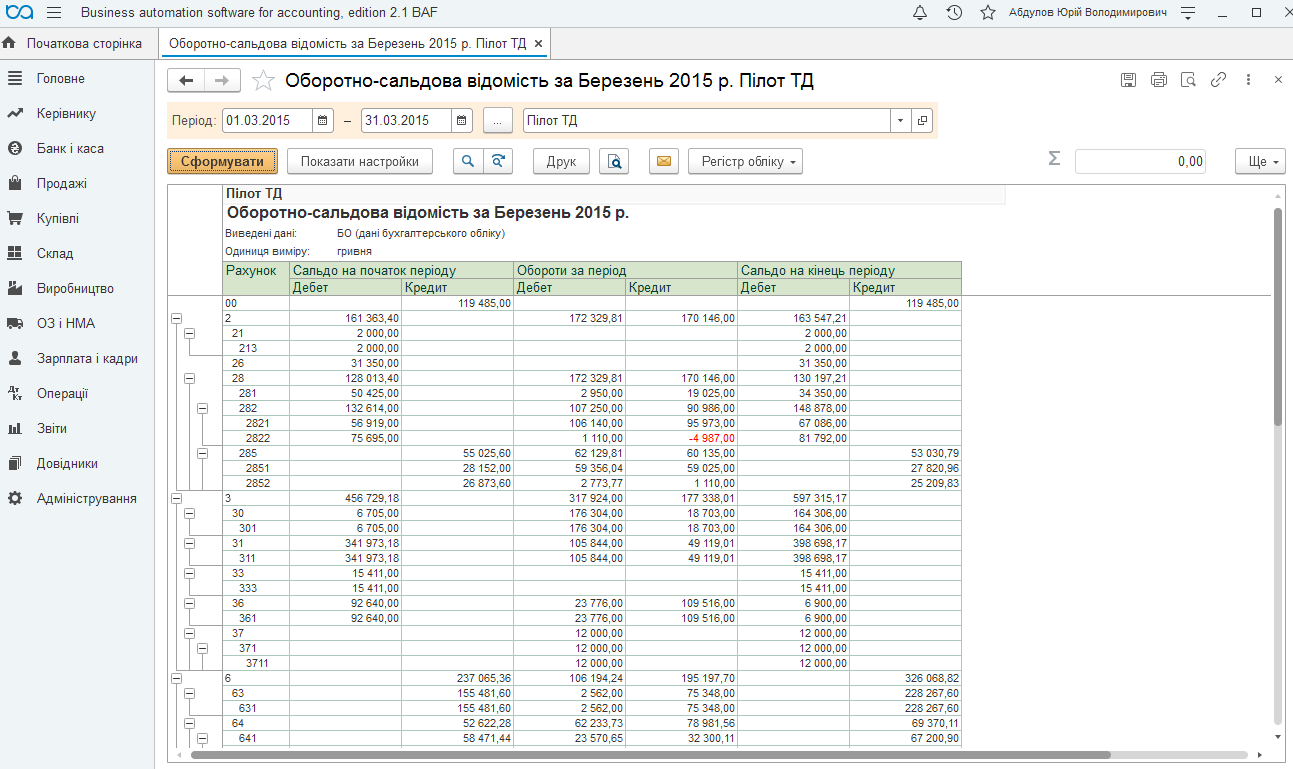1293x769 pixels.
Task: Open print preview icon at top right
Action: pos(1188,80)
